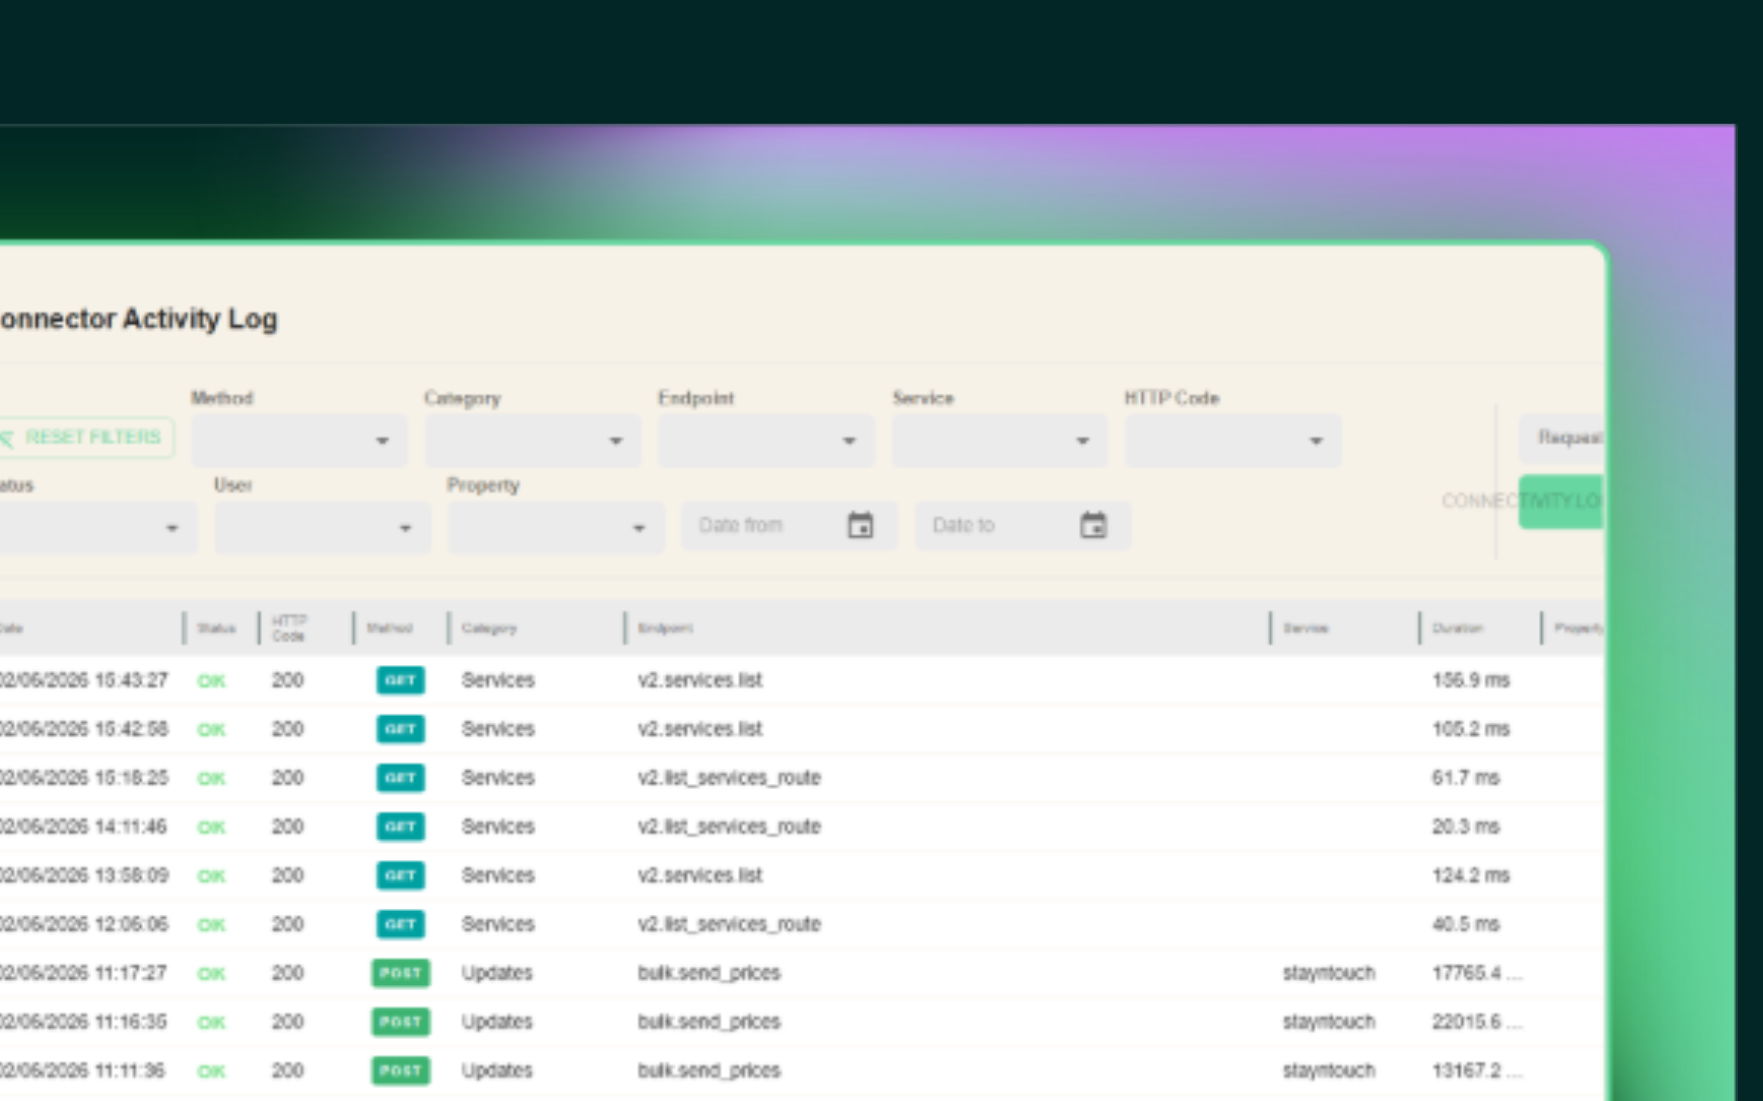Click the 124.2 ms duration value
The image size is (1763, 1101).
tap(1470, 875)
